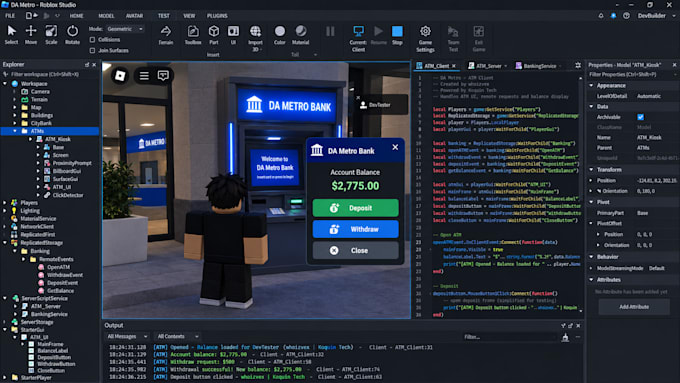Open the in-game hamburger menu

pos(144,75)
